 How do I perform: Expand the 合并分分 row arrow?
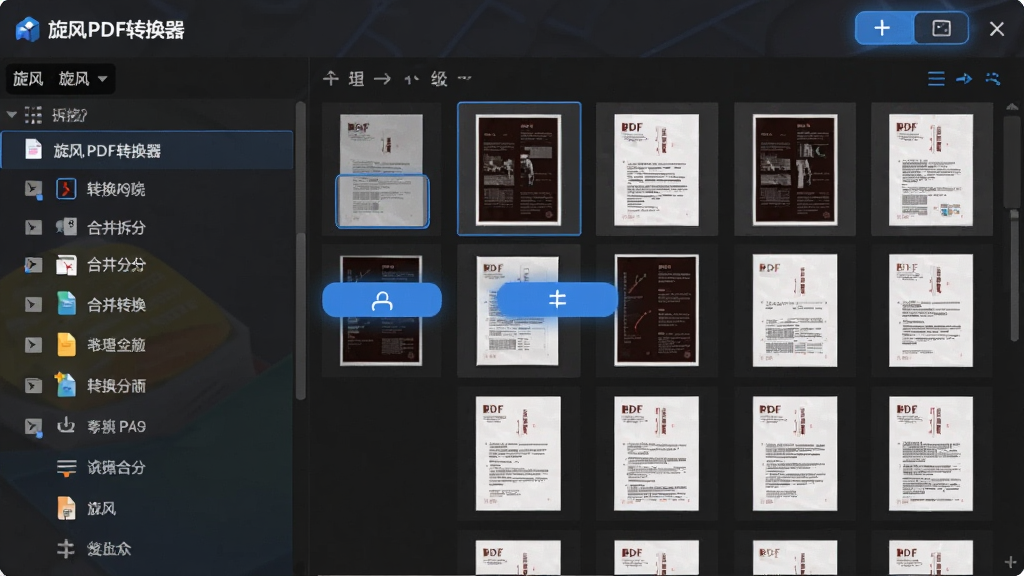(33, 265)
